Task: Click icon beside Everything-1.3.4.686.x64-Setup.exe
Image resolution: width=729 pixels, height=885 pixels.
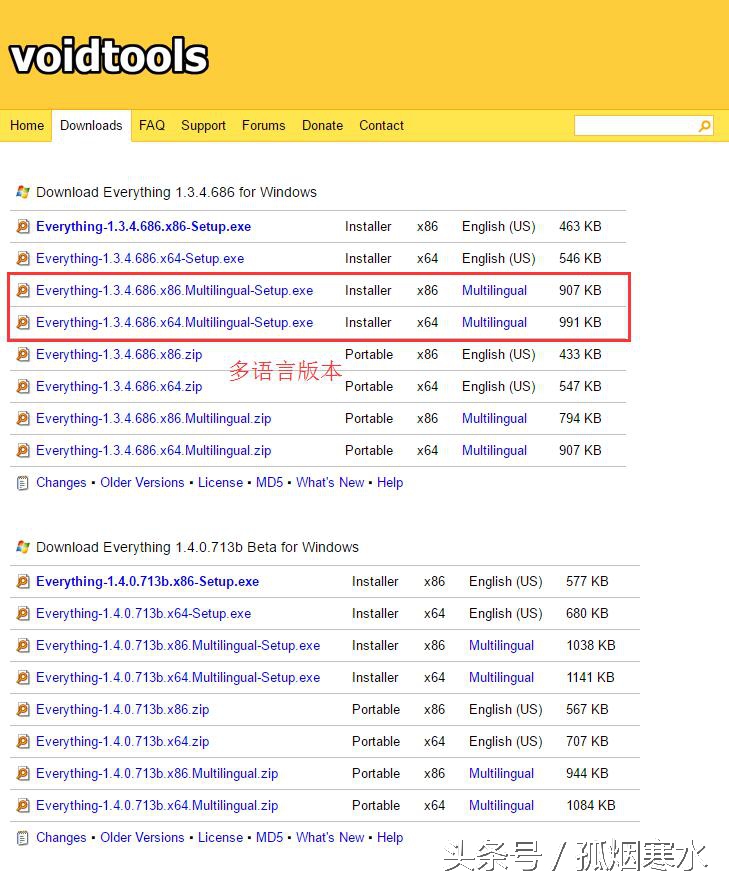Action: click(23, 259)
